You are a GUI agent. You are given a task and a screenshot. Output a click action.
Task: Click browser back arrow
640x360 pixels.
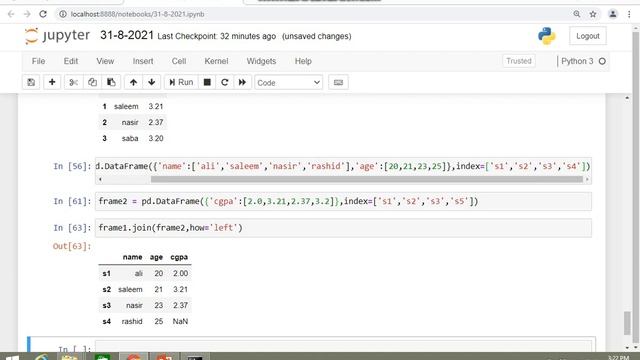(x=11, y=14)
